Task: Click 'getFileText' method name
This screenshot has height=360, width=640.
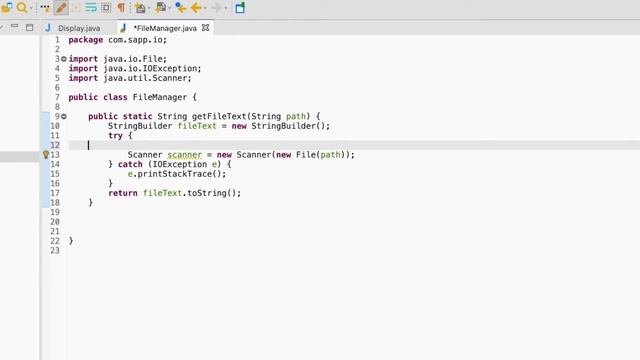Action: 219,116
